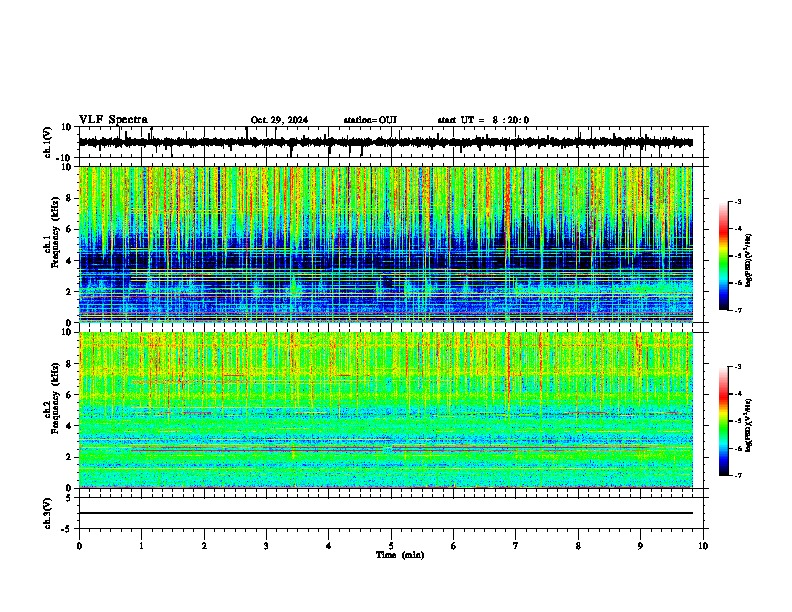
Task: Click the ch.2 spectrogram plot
Action: 386,410
